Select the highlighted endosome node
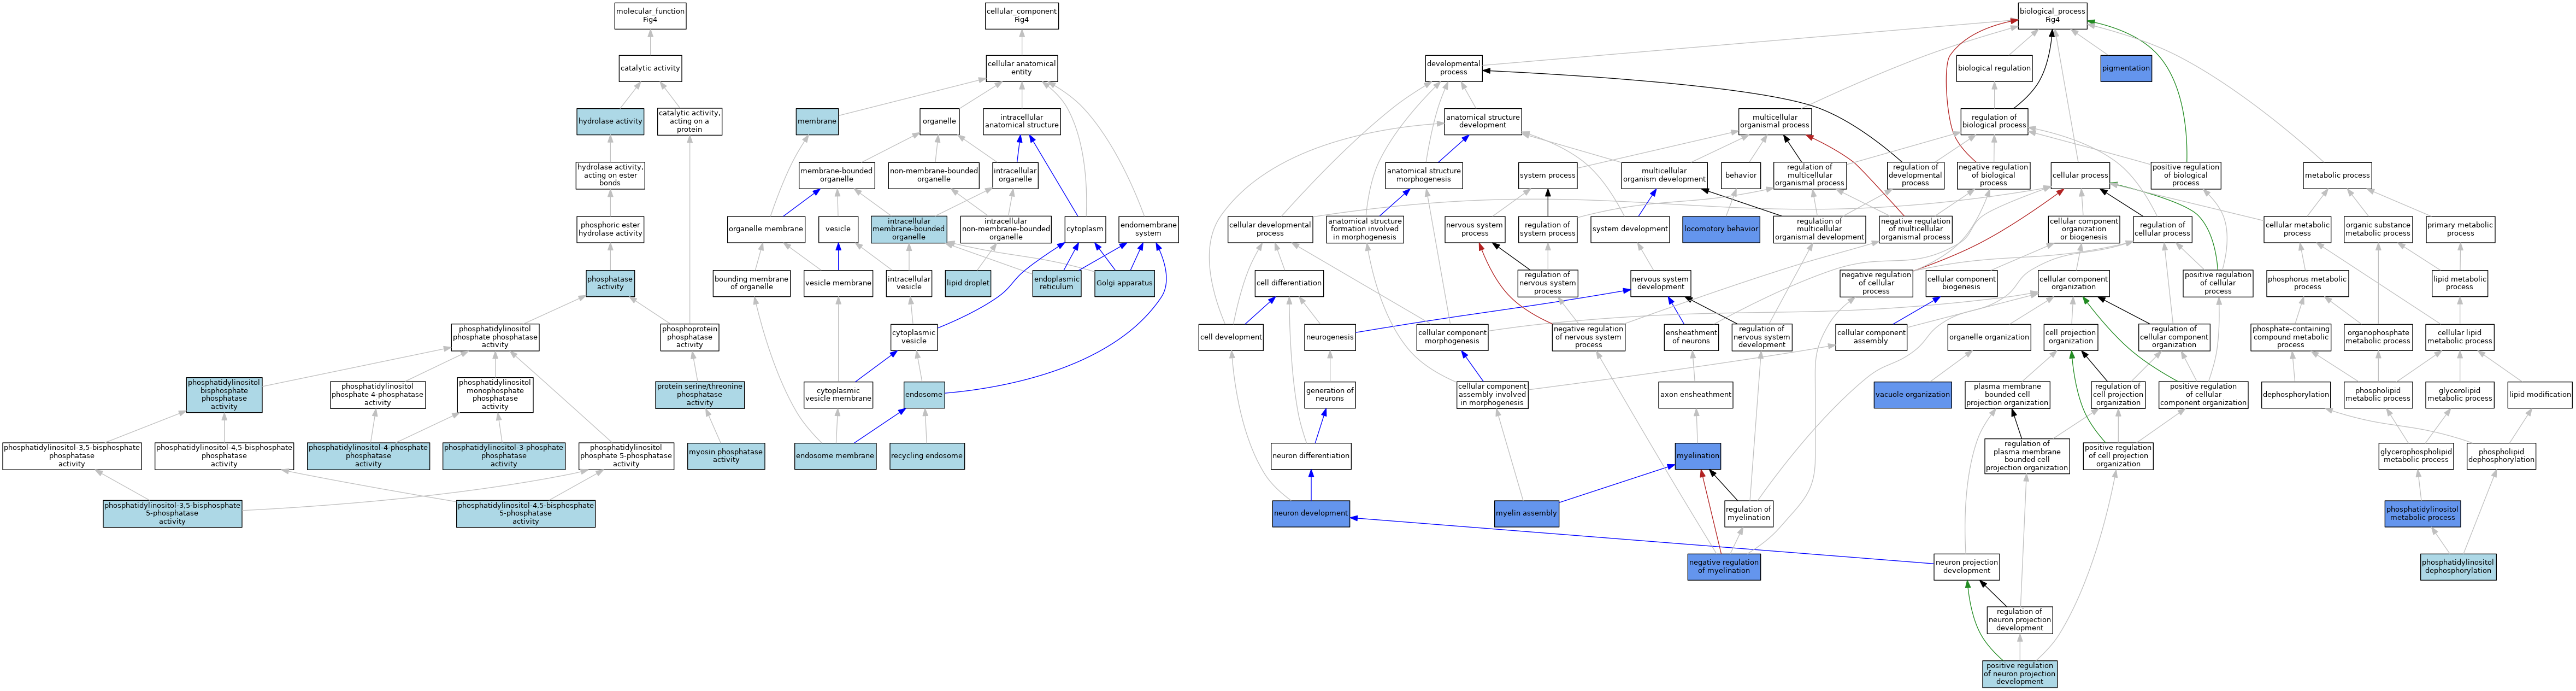 click(924, 395)
